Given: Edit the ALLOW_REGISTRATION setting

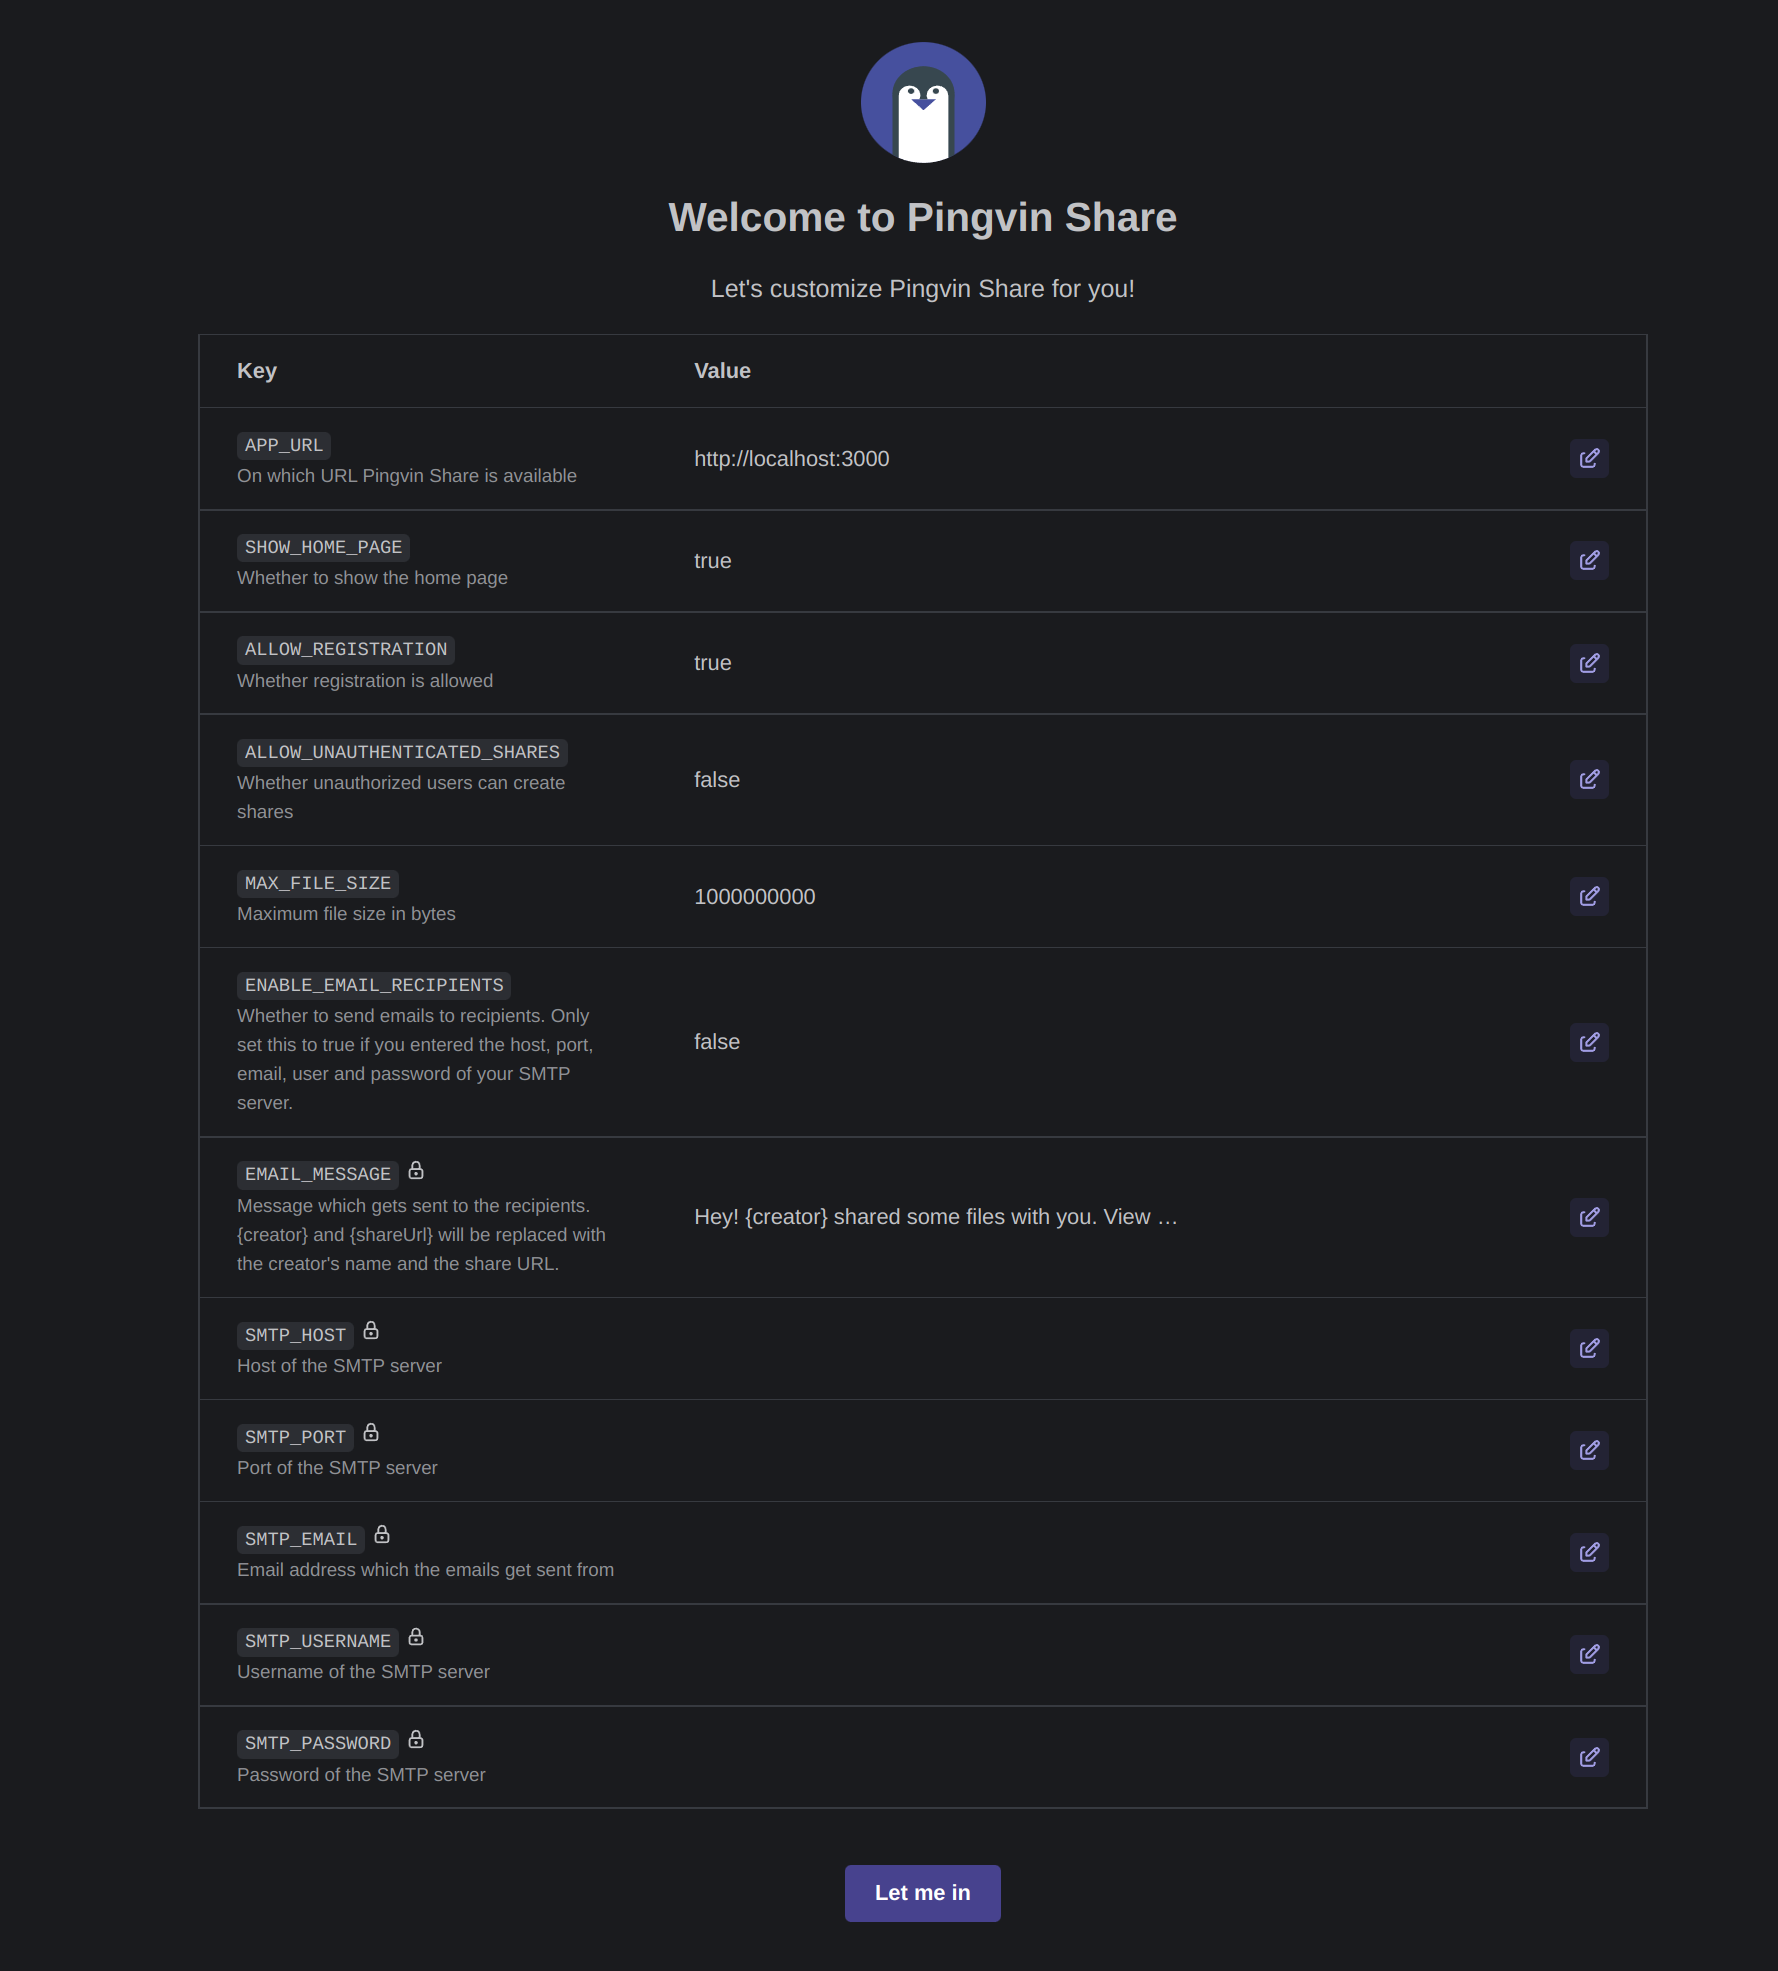Looking at the screenshot, I should tap(1588, 663).
